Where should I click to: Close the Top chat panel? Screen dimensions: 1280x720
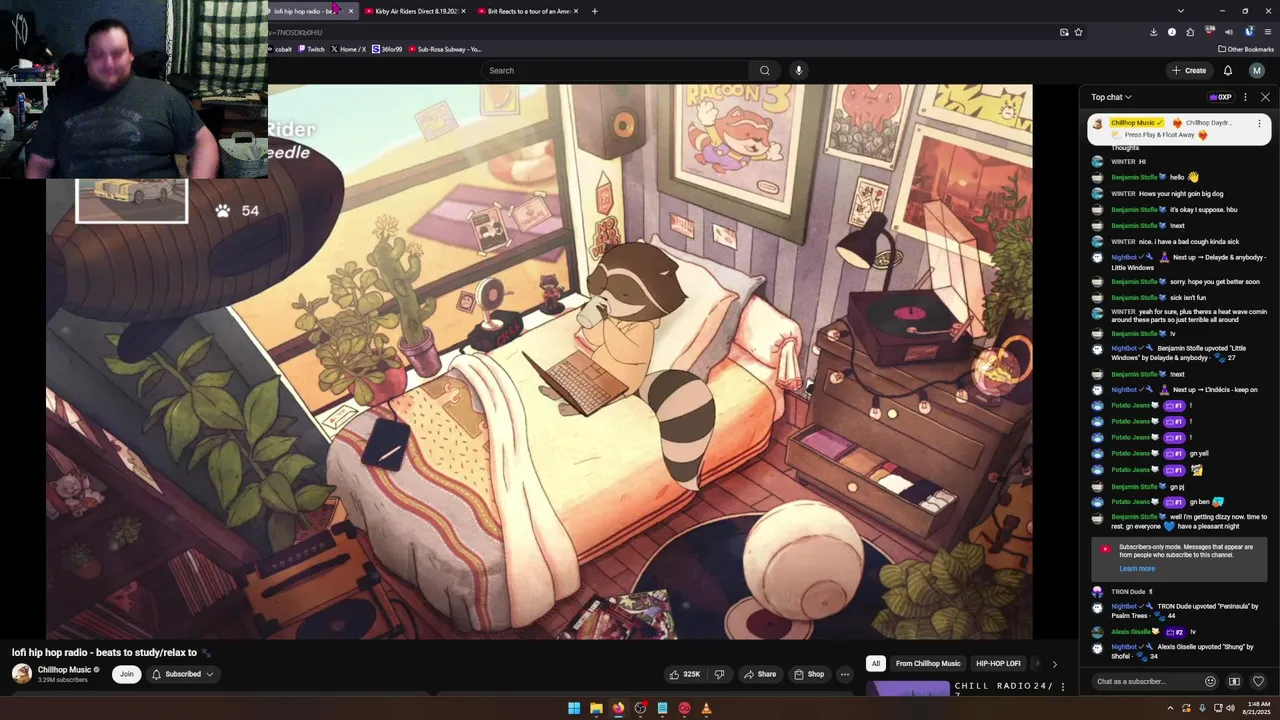[1265, 97]
